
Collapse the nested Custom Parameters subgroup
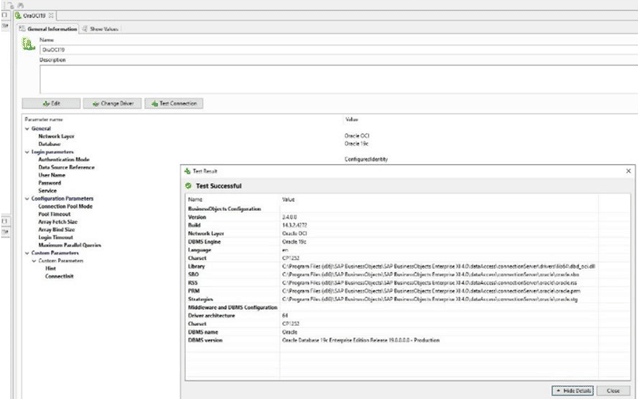(34, 261)
